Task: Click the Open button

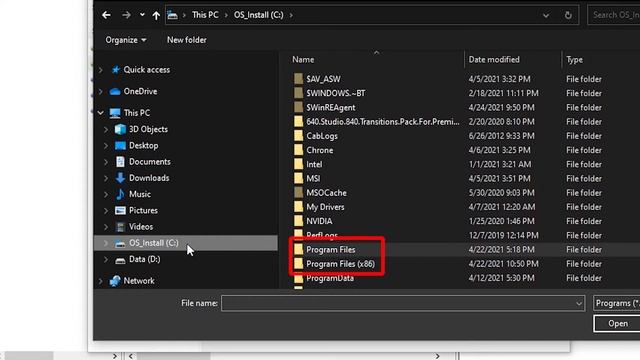Action: [617, 324]
